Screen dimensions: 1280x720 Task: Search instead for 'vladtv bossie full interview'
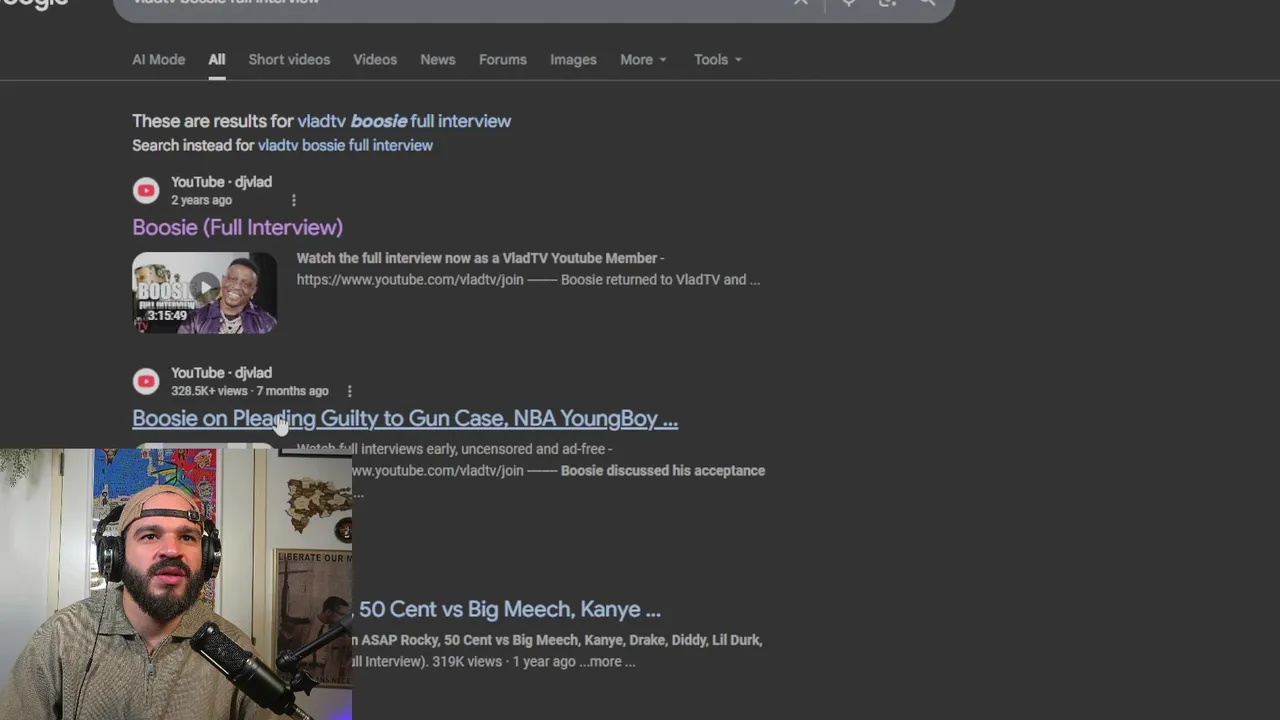345,145
